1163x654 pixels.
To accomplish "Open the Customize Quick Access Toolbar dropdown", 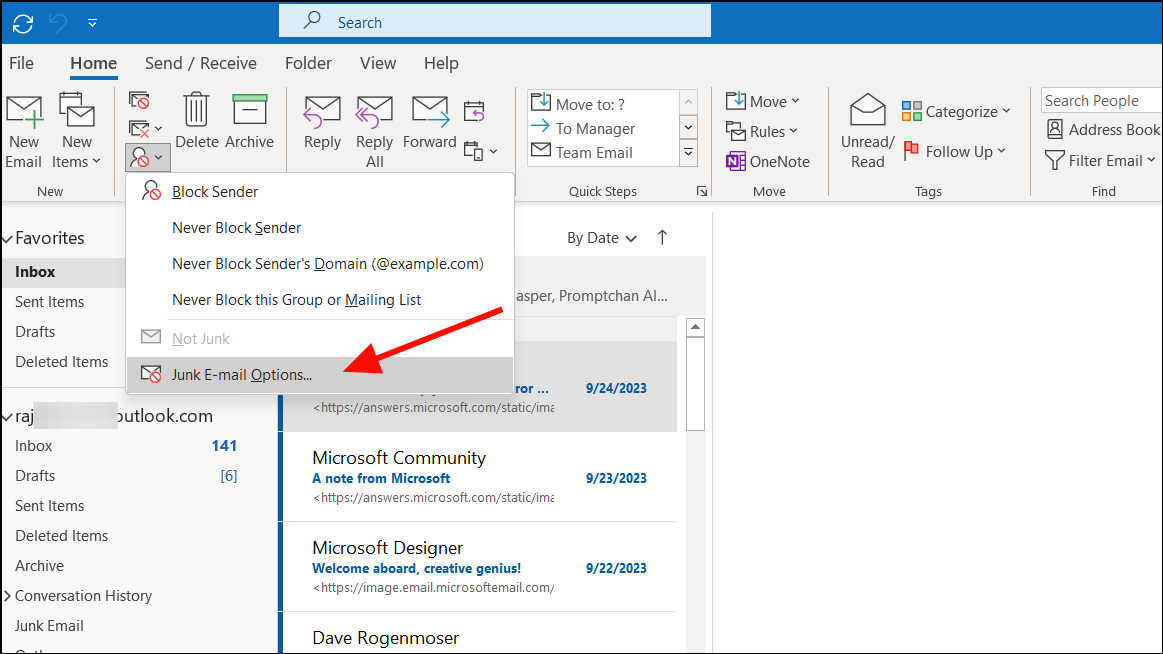I will pos(93,23).
